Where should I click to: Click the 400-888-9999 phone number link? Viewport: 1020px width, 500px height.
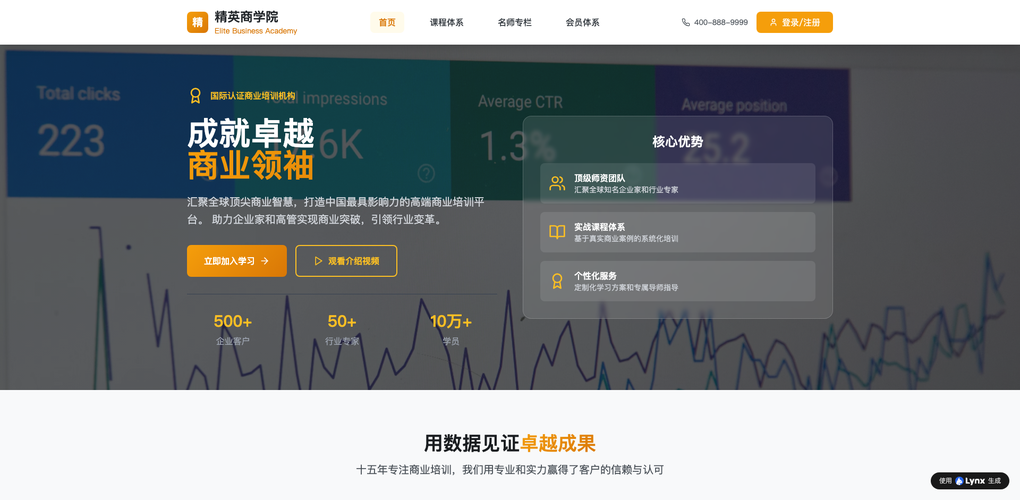point(720,22)
